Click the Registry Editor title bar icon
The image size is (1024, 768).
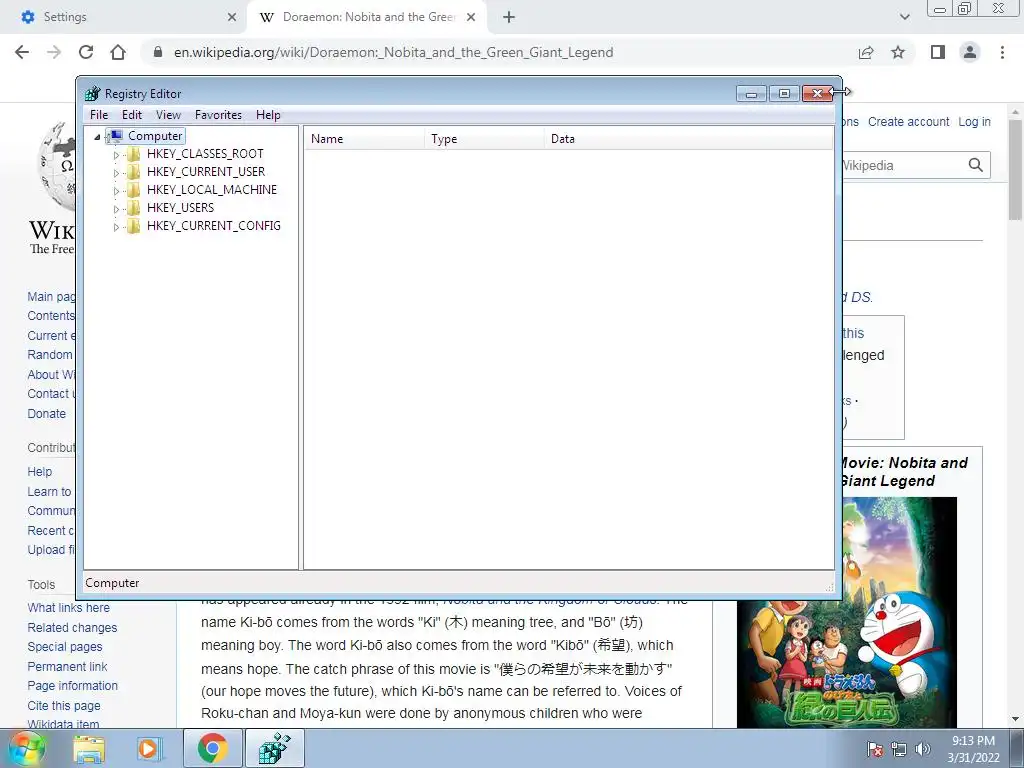point(93,94)
